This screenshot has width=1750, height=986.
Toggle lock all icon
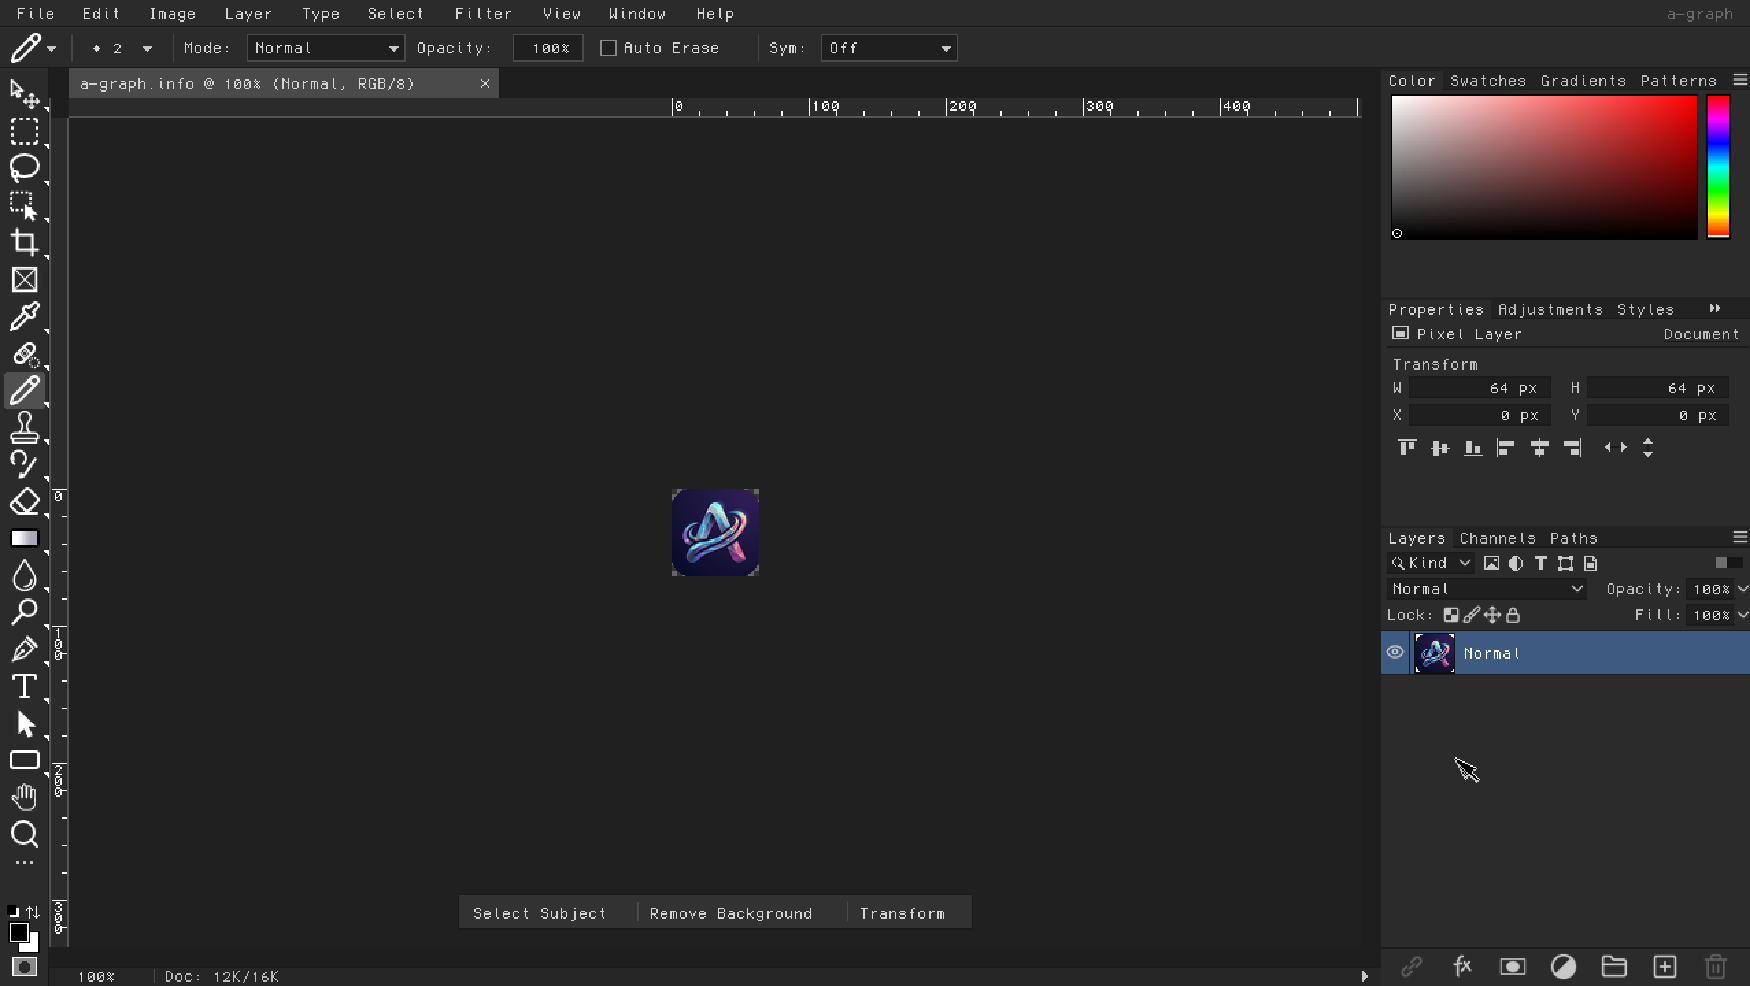[x=1513, y=615]
